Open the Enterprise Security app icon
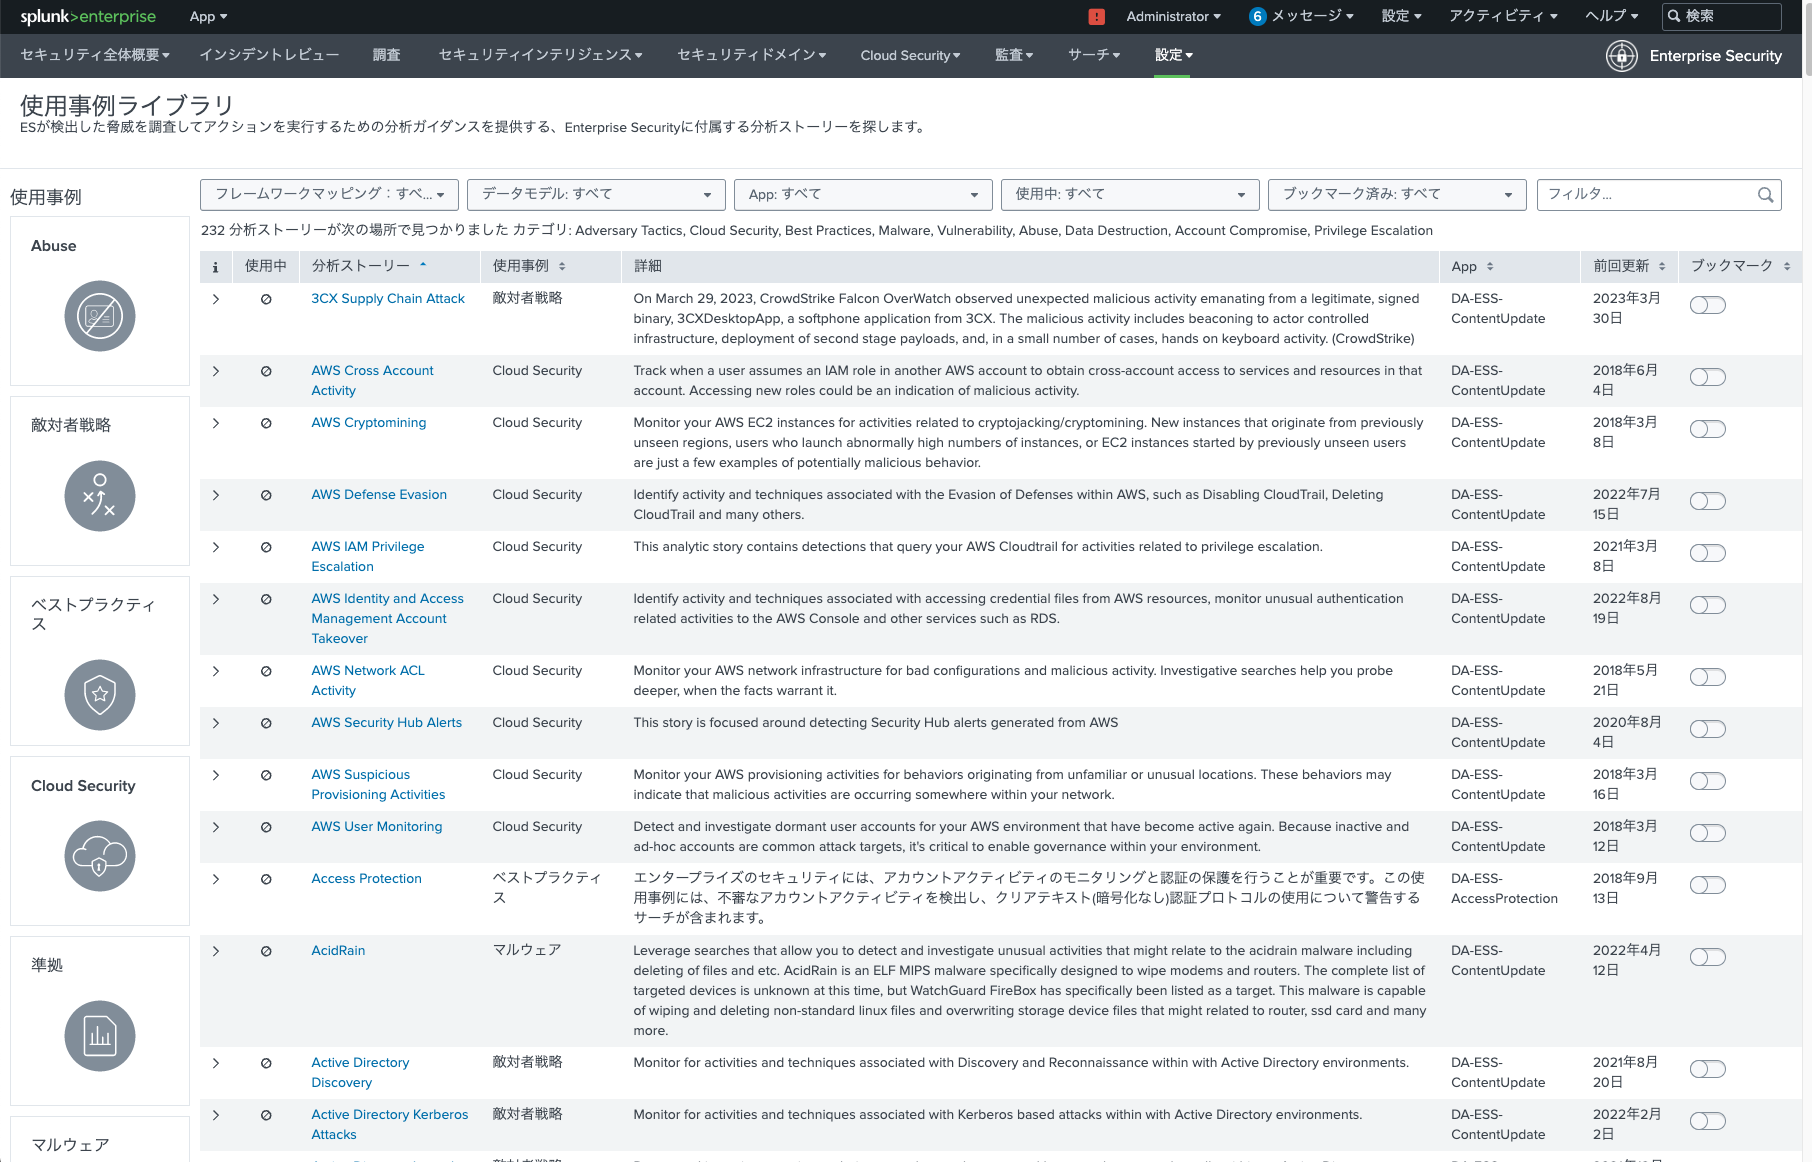 (1622, 56)
